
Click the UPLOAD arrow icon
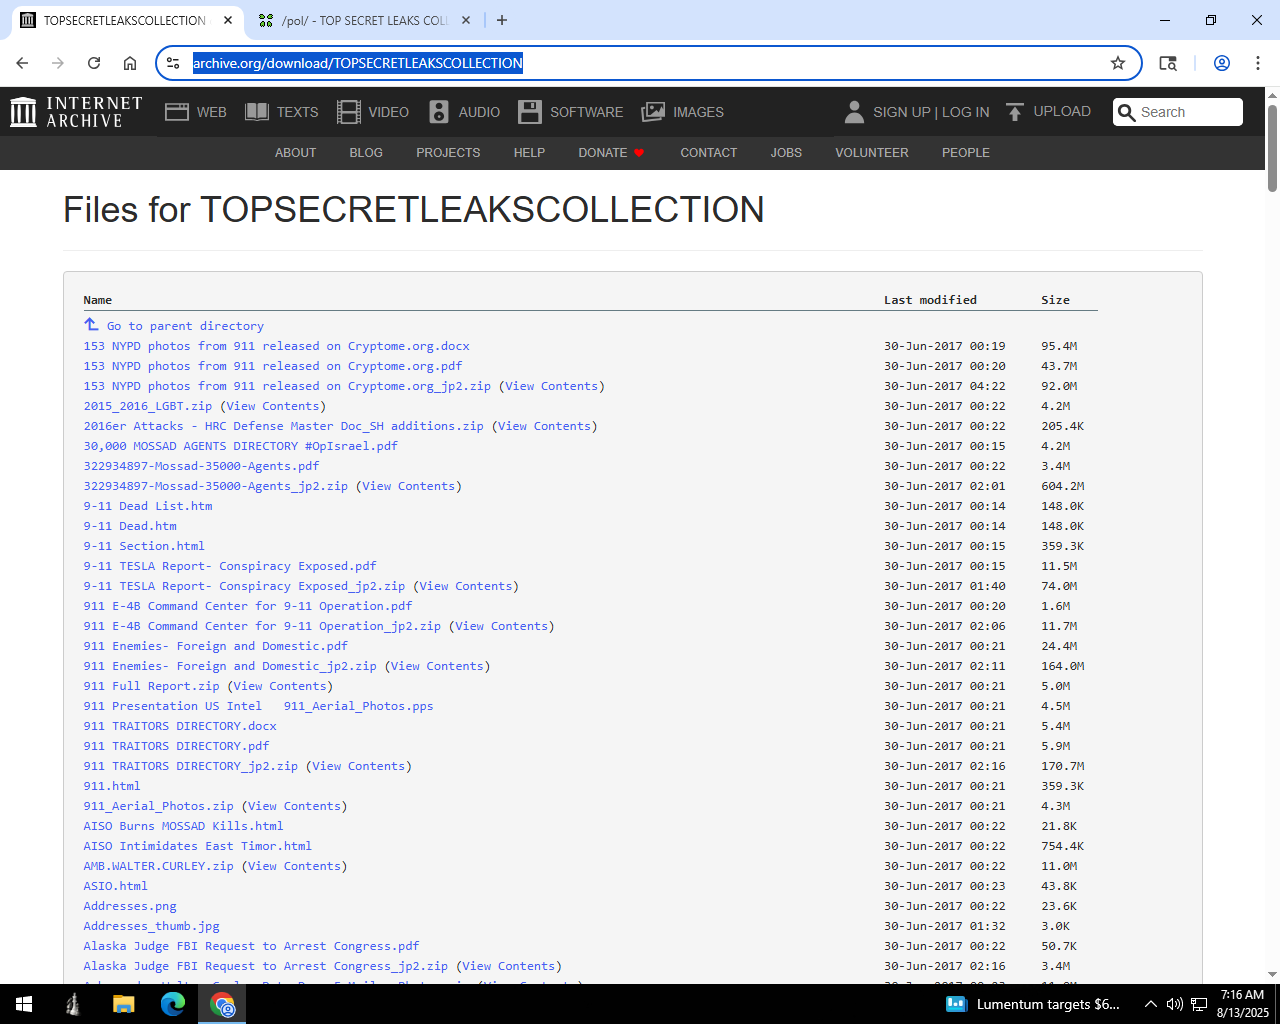[1015, 112]
